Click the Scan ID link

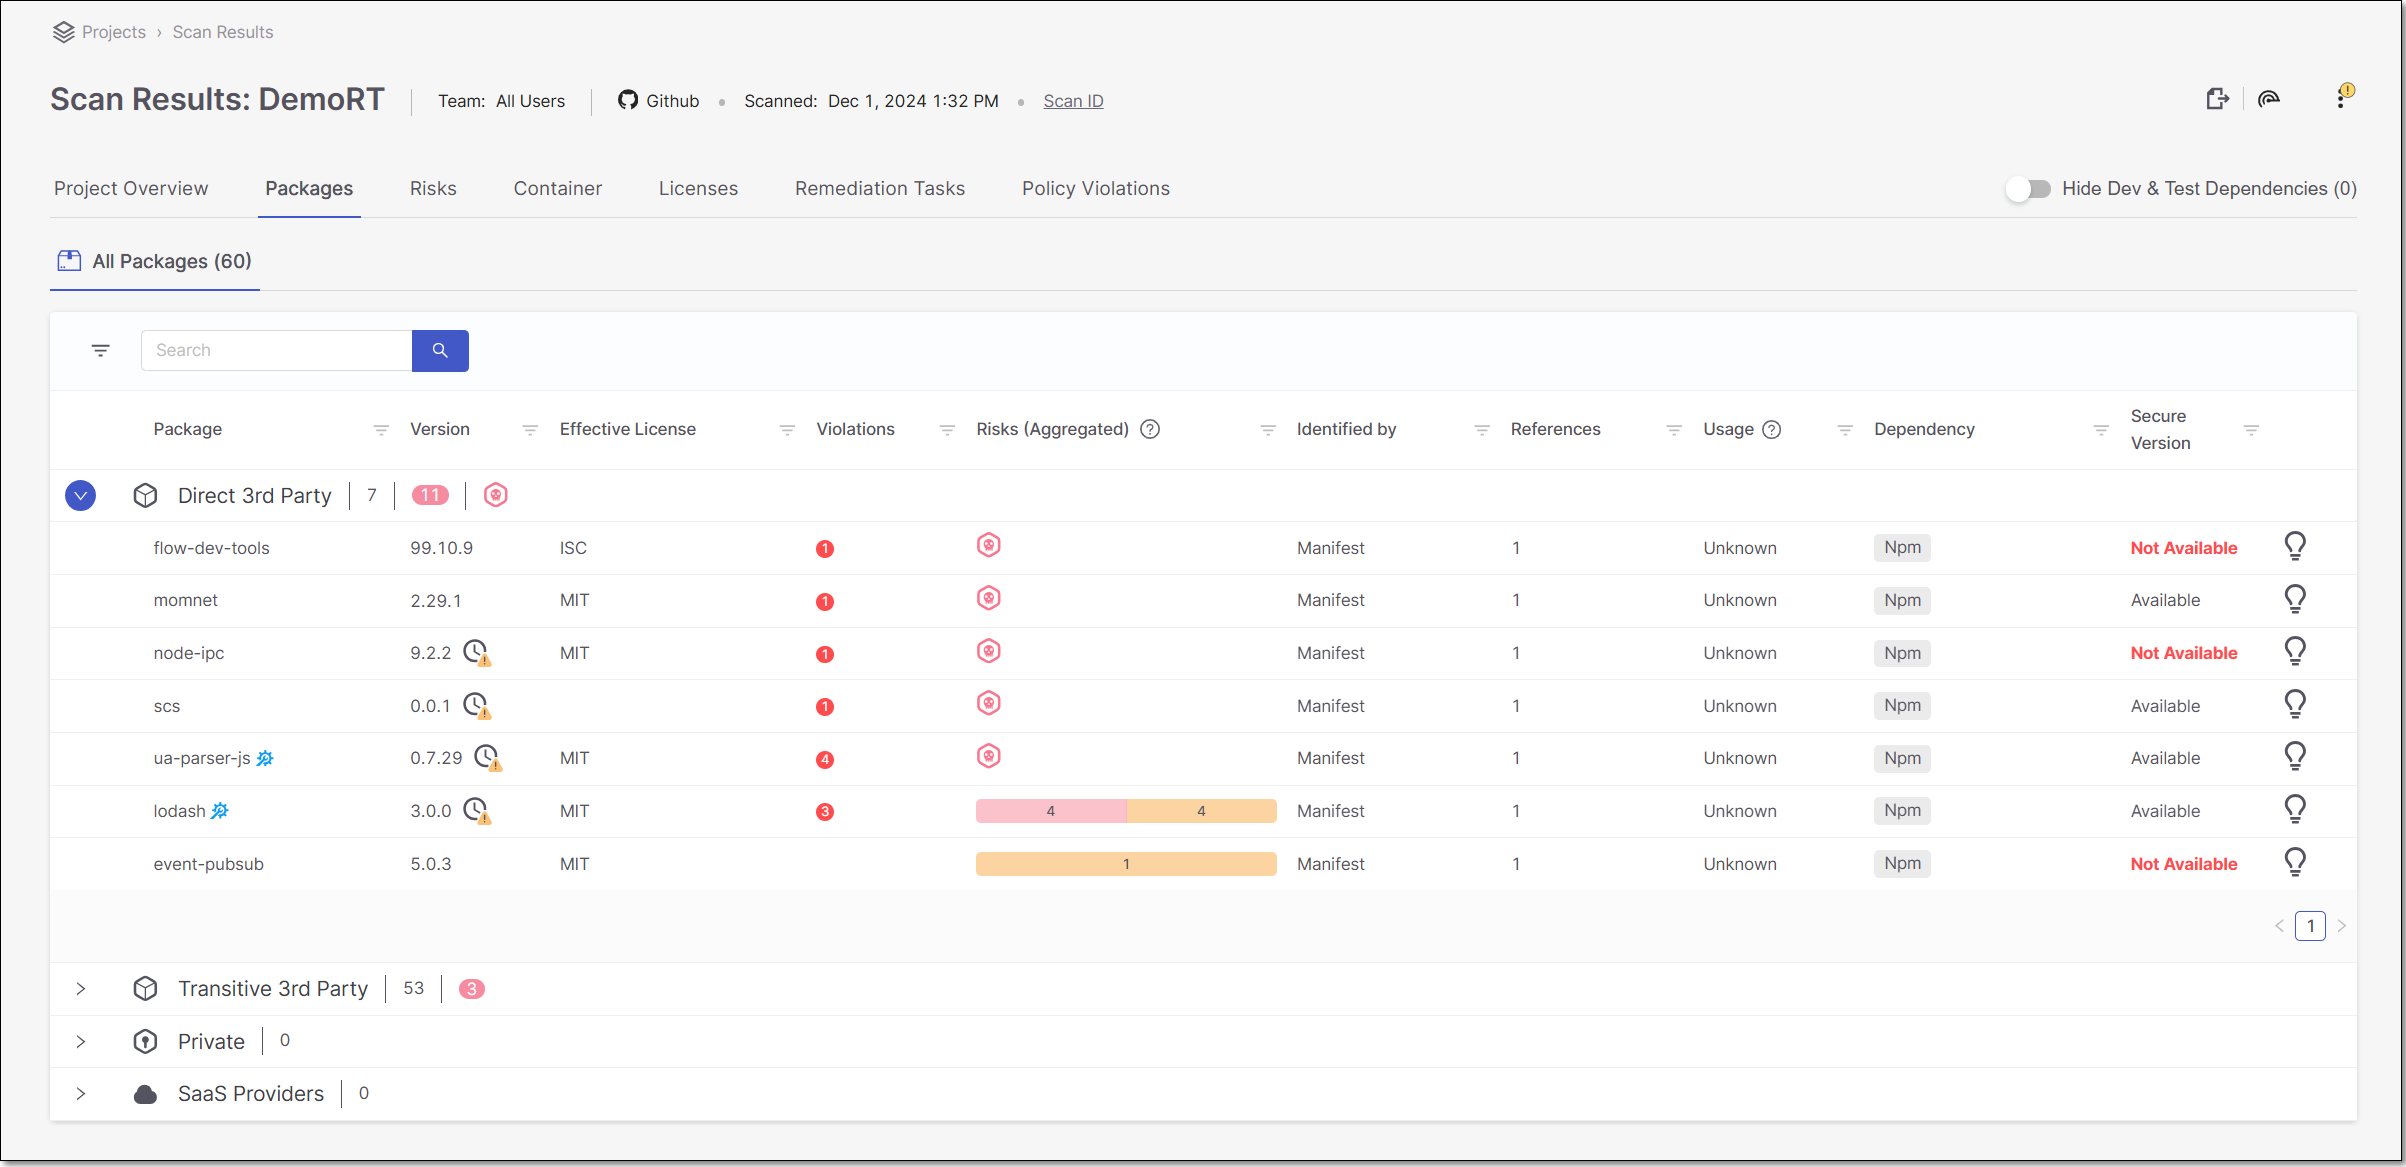click(1073, 101)
